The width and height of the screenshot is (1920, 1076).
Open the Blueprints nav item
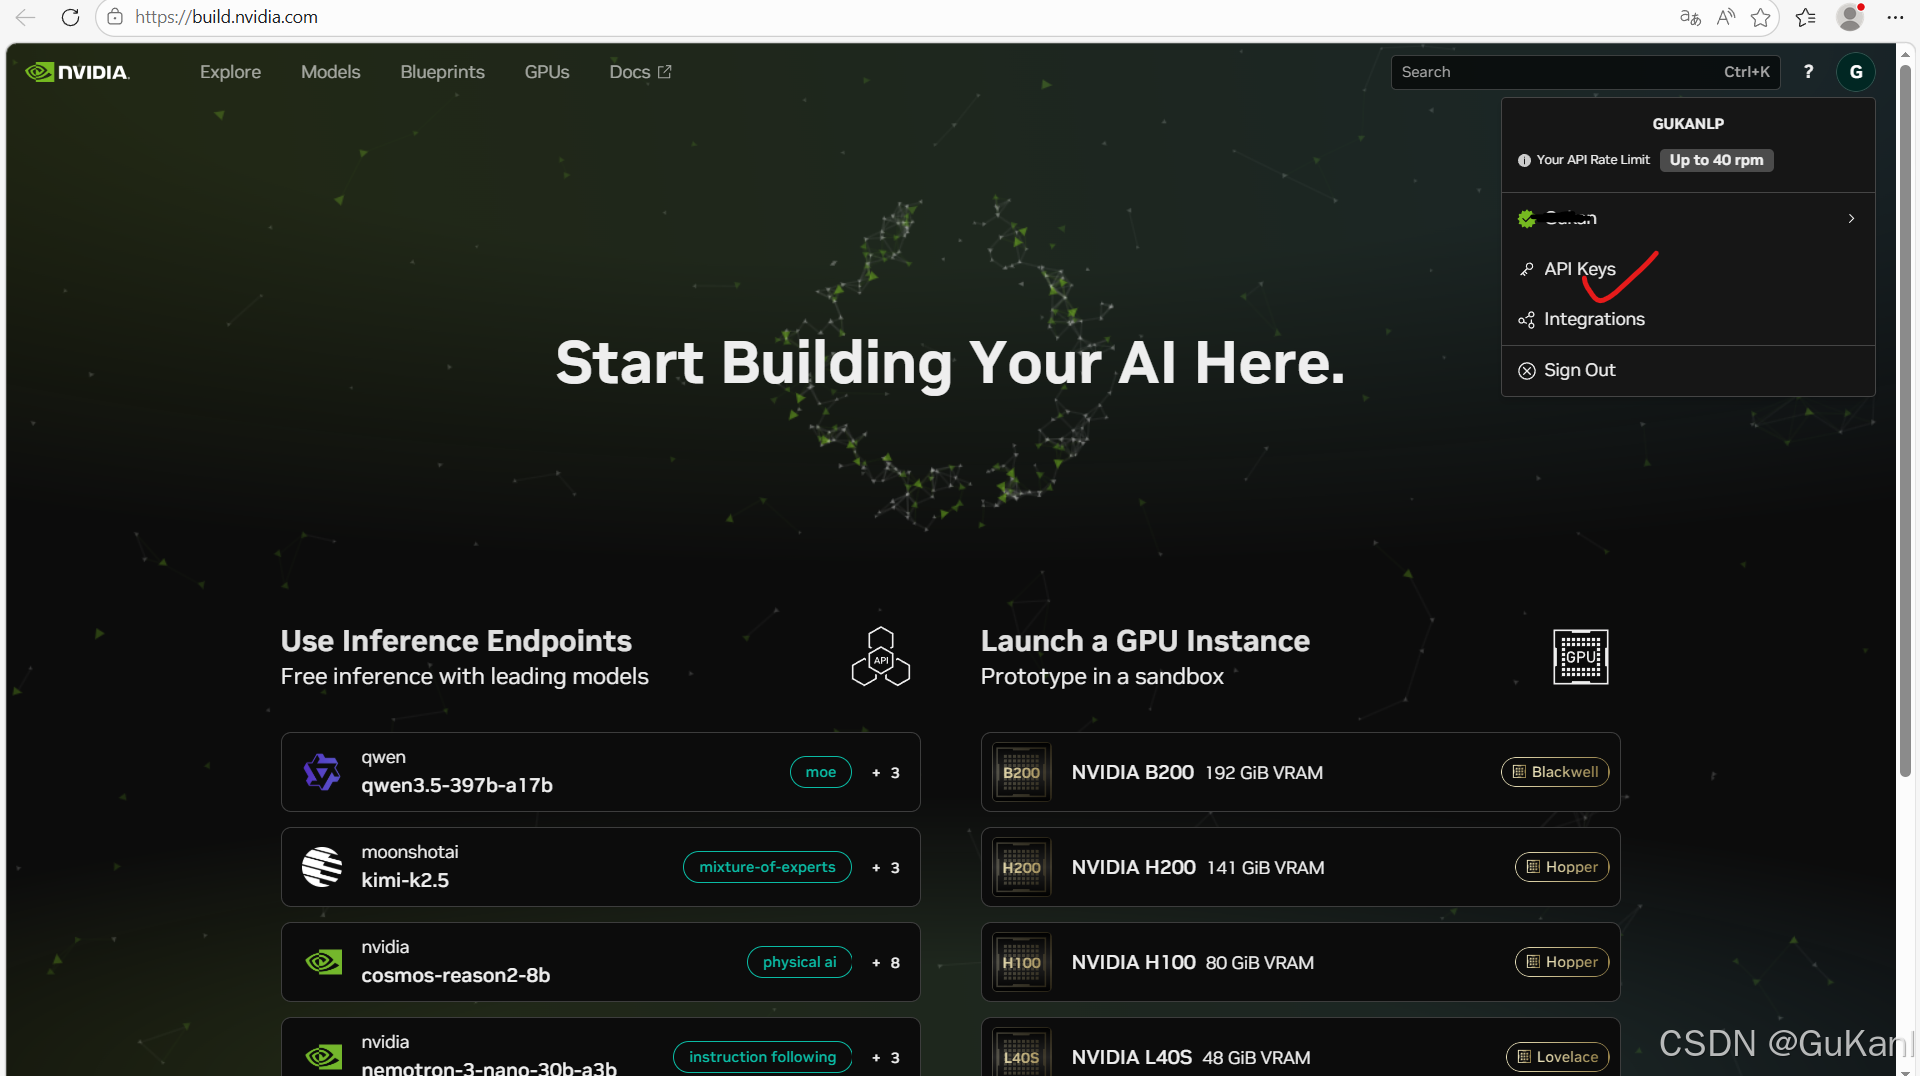pyautogui.click(x=442, y=72)
